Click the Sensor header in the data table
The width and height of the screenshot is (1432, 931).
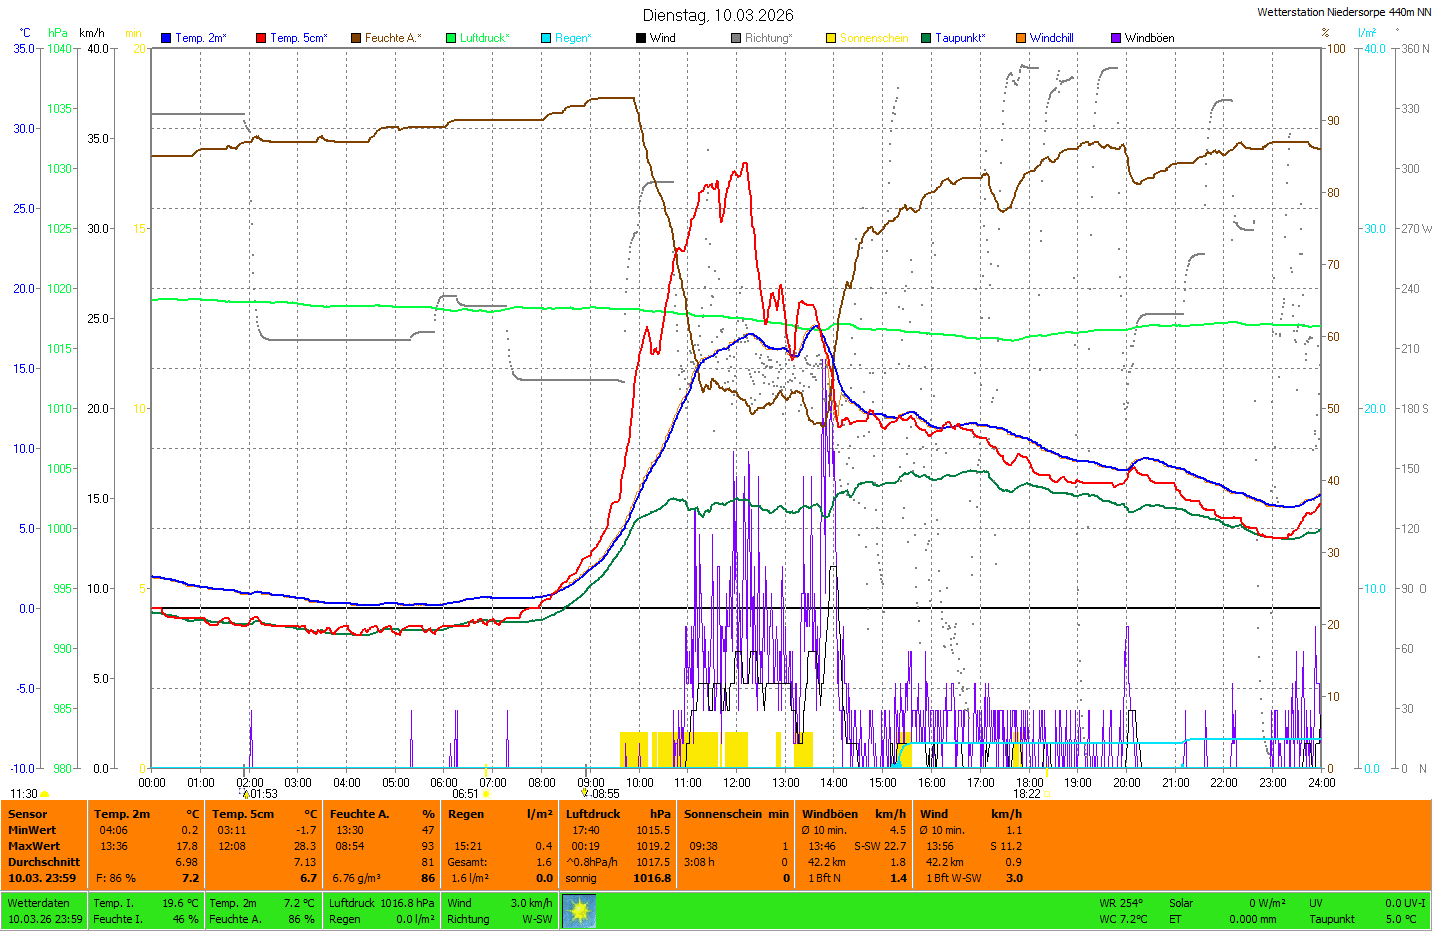click(x=28, y=814)
